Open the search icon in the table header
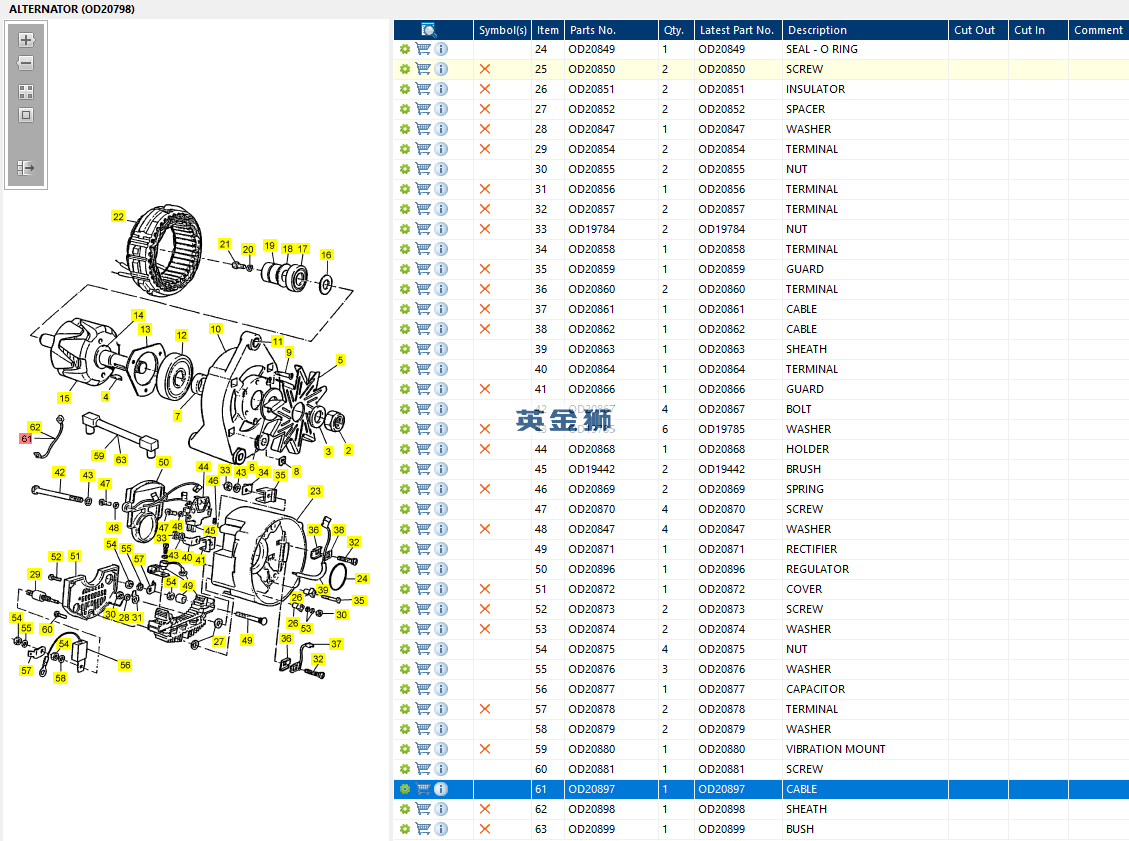The width and height of the screenshot is (1129, 841). [429, 30]
